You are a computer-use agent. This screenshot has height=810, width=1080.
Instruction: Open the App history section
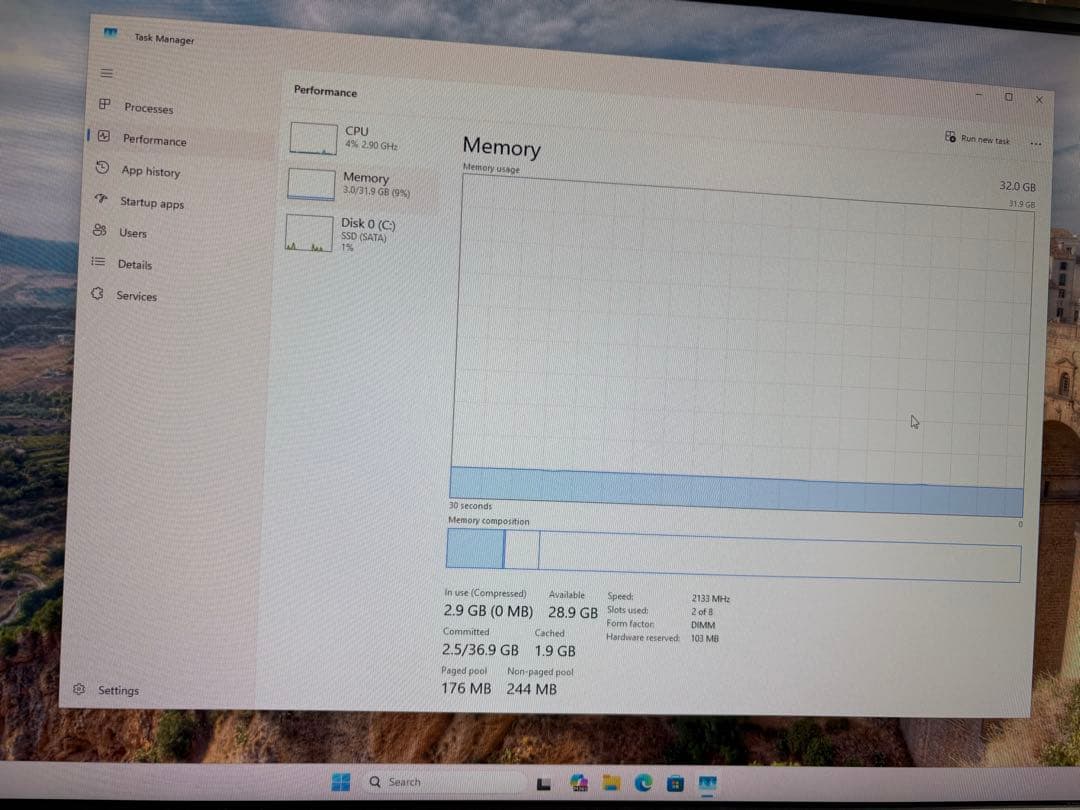point(151,171)
